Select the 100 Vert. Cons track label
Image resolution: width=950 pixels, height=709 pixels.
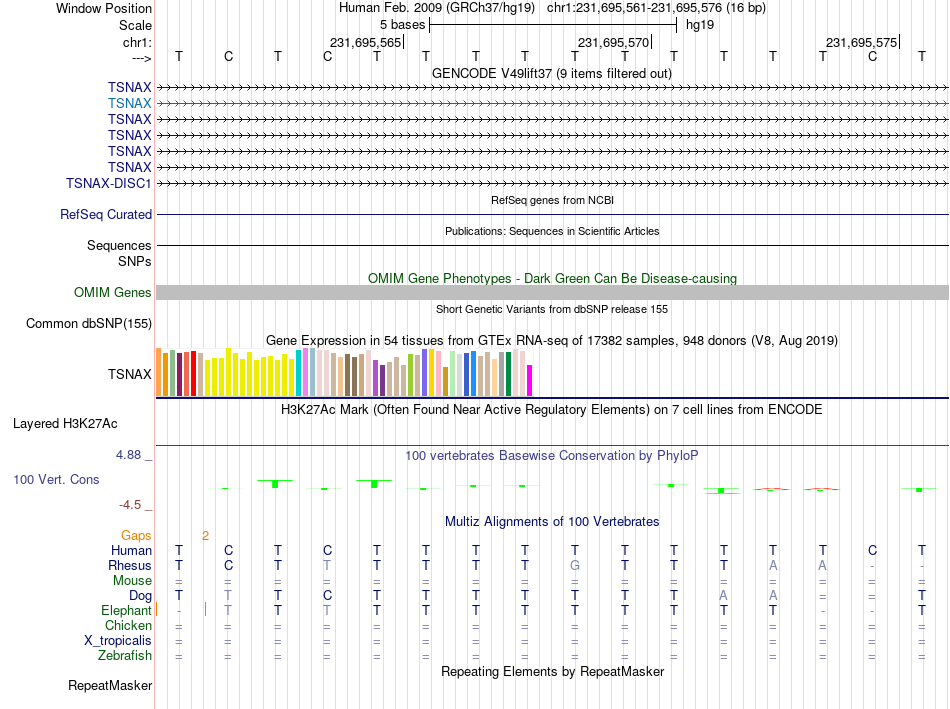coord(56,479)
